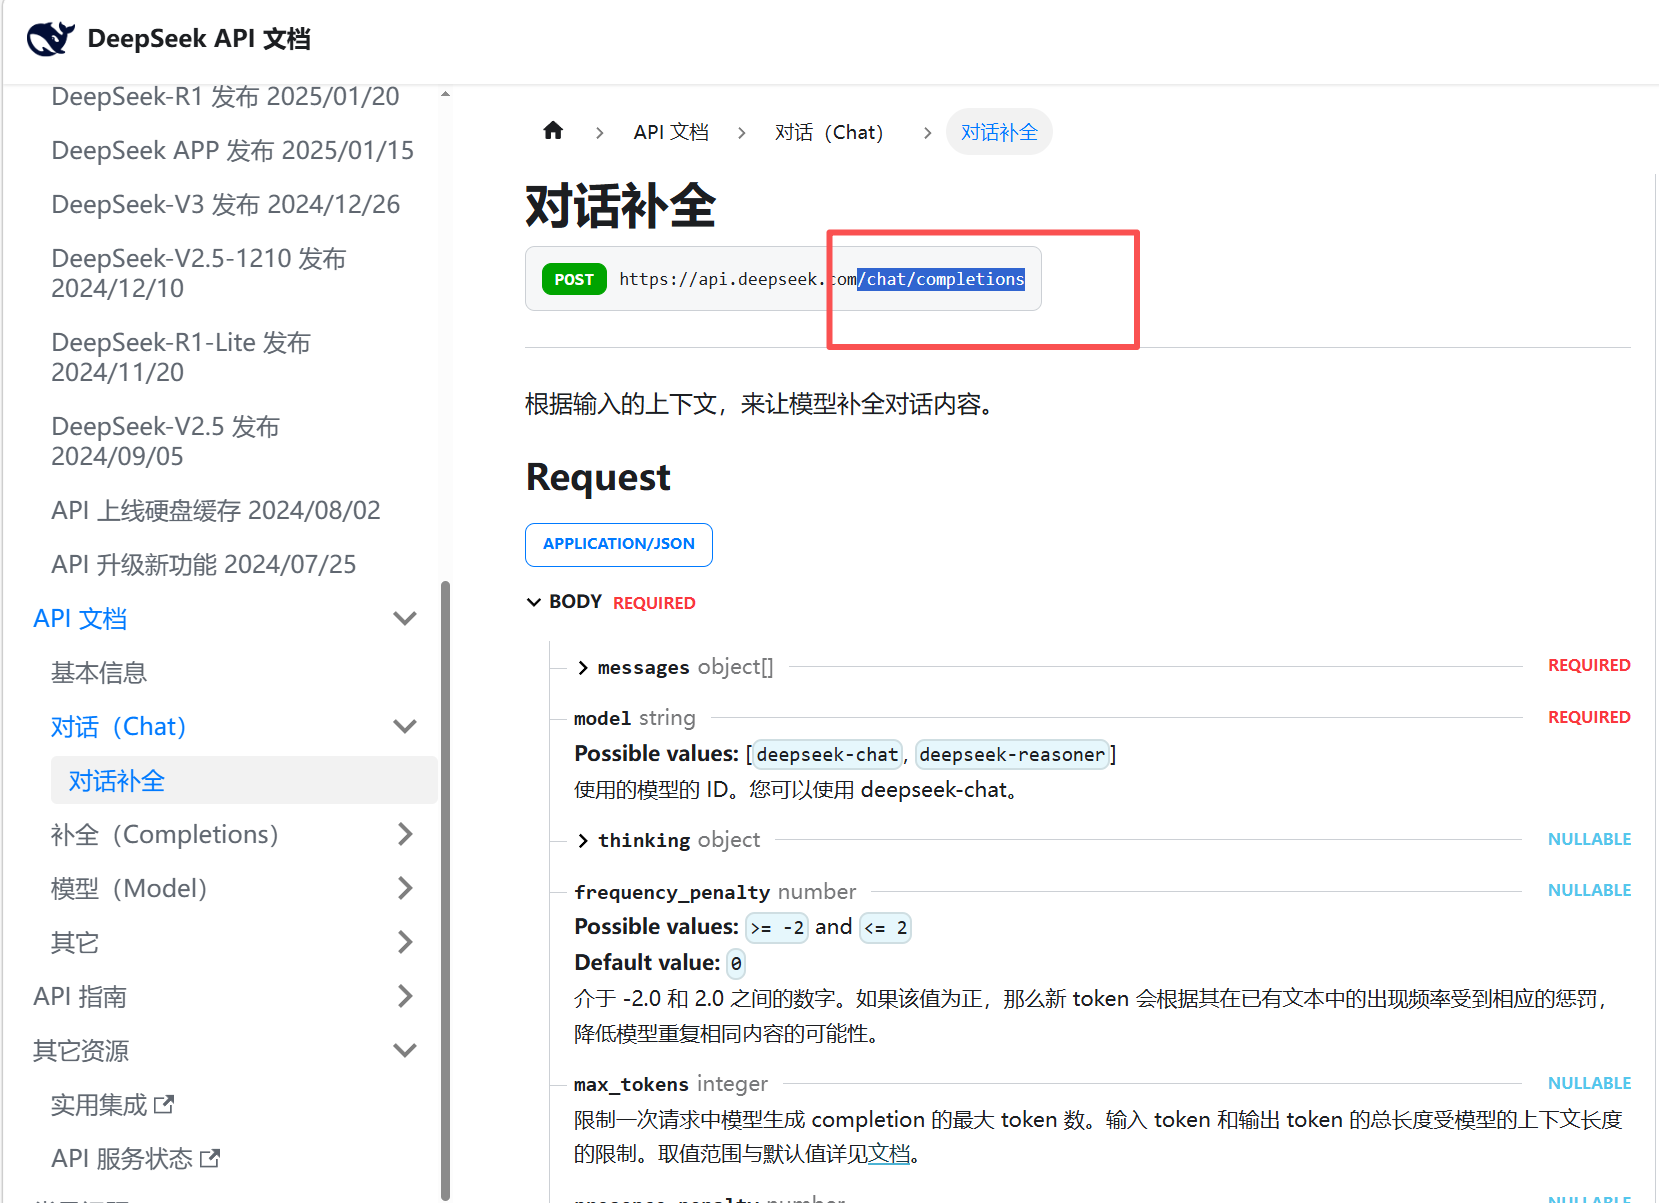Click NULLABLE label on the thinking row
Screen dimensions: 1659x1203
(1589, 839)
